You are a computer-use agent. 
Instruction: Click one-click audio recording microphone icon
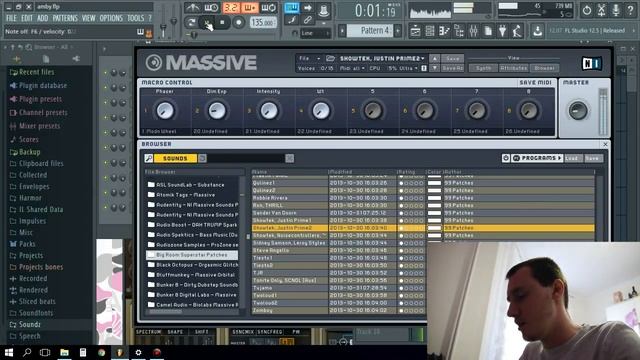[616, 10]
